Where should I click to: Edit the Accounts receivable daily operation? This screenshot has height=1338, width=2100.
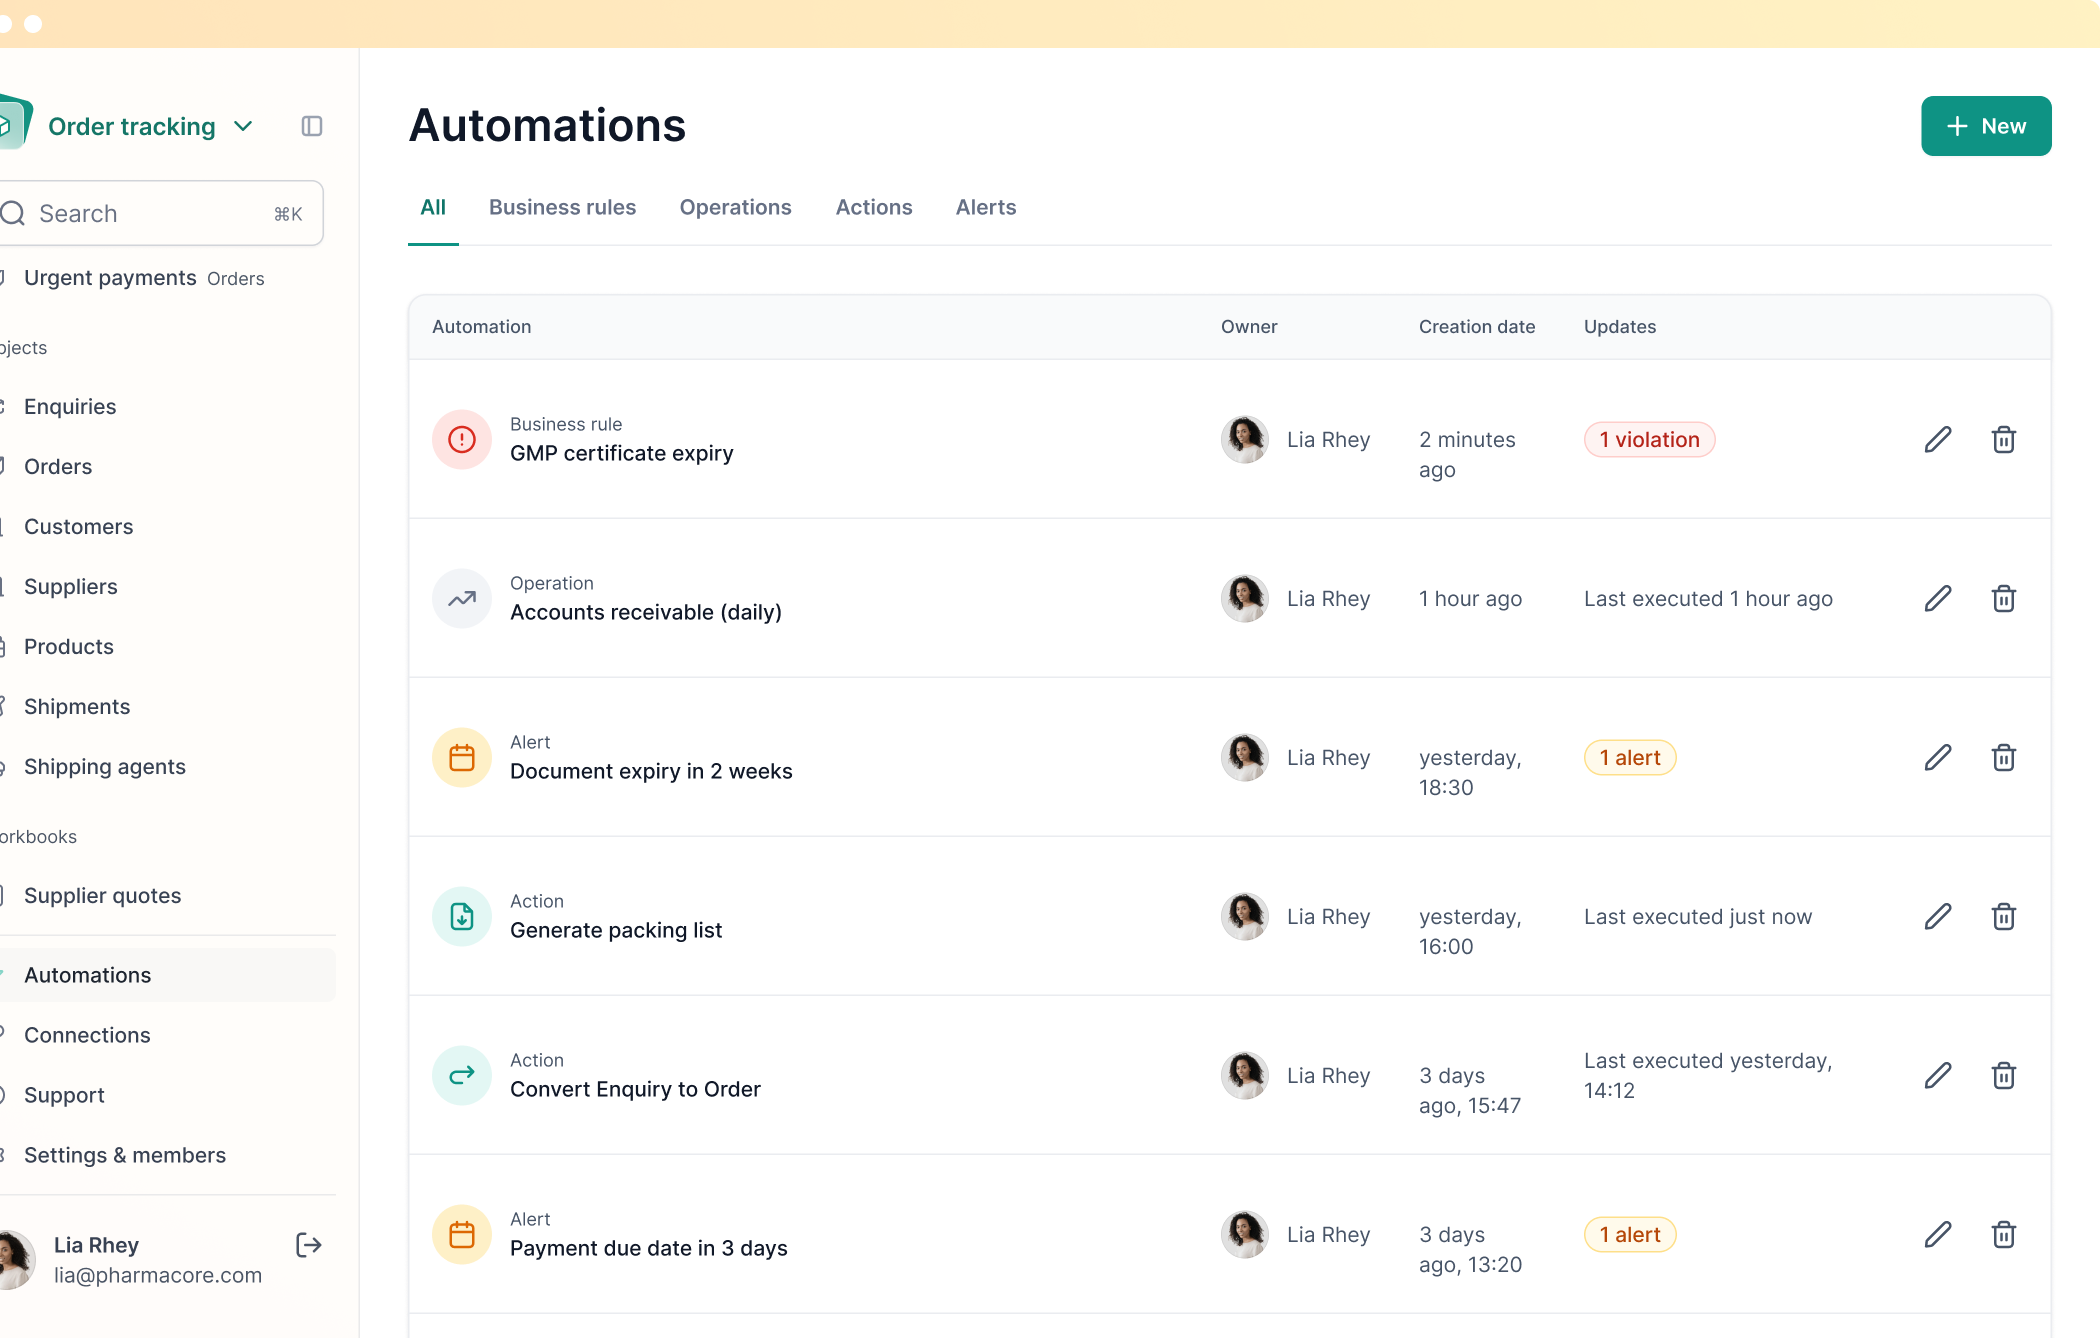click(1938, 598)
